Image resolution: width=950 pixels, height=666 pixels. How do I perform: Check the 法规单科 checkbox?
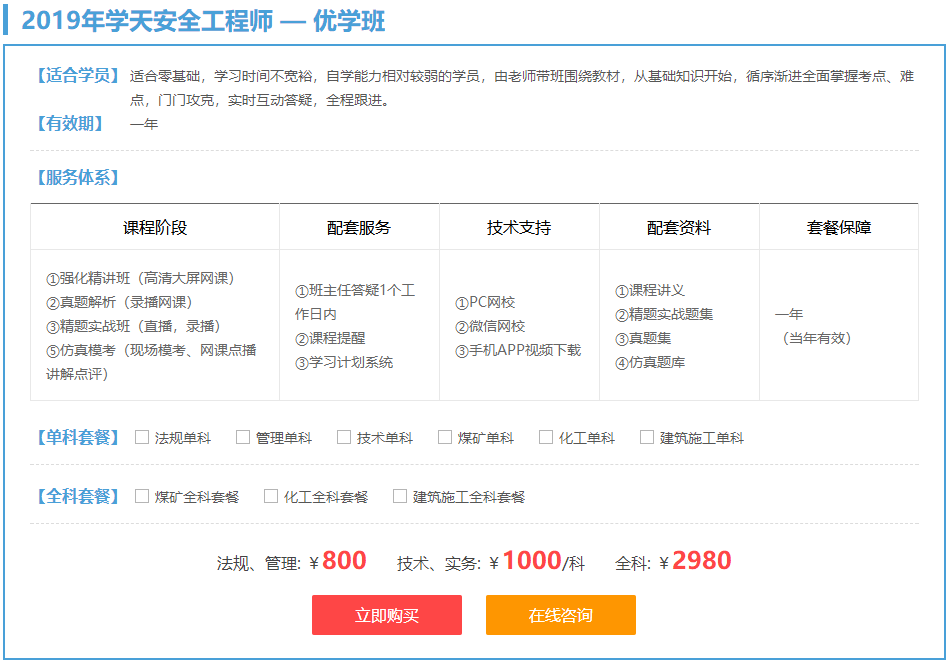click(x=142, y=437)
